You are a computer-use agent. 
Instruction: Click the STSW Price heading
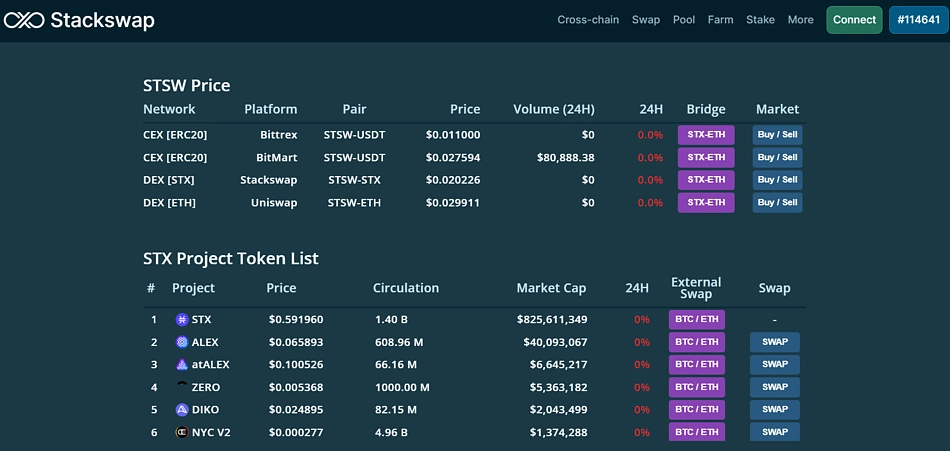[187, 85]
